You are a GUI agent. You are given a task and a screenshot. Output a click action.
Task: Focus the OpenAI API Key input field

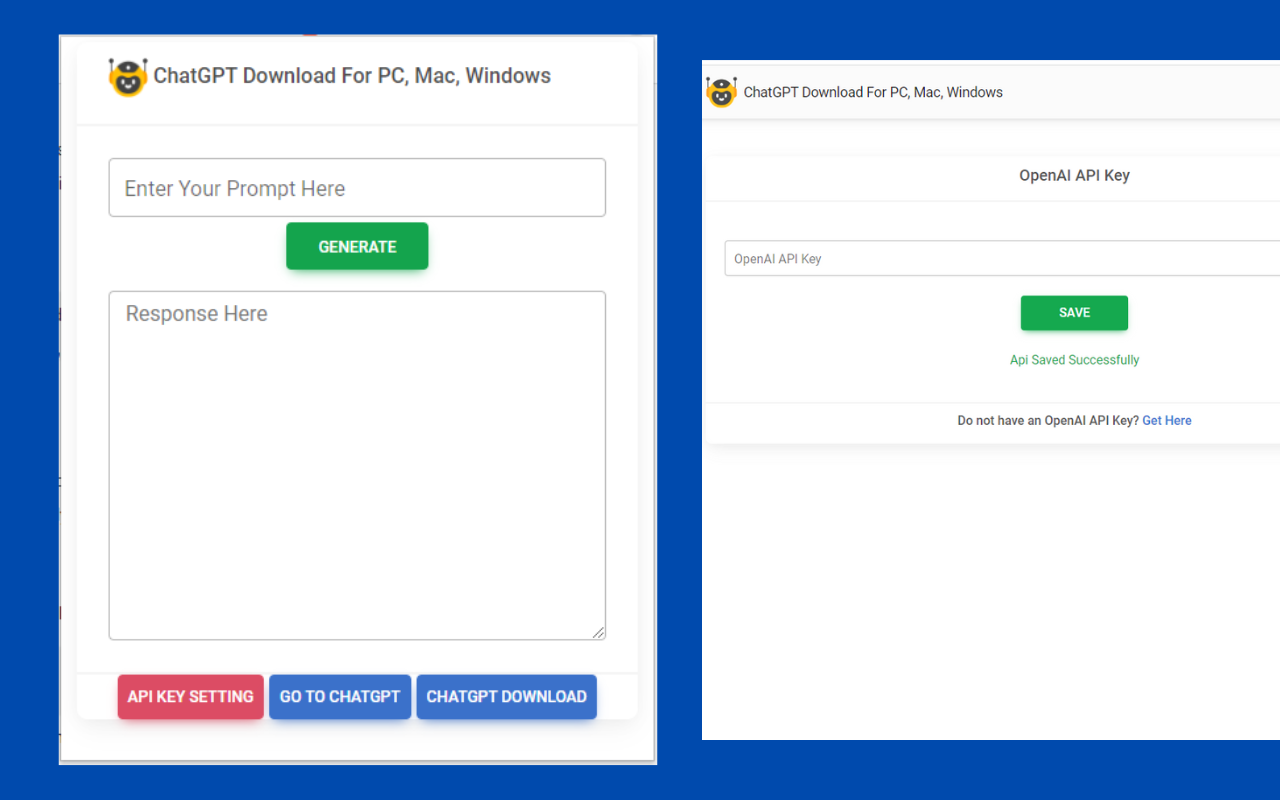(1002, 258)
